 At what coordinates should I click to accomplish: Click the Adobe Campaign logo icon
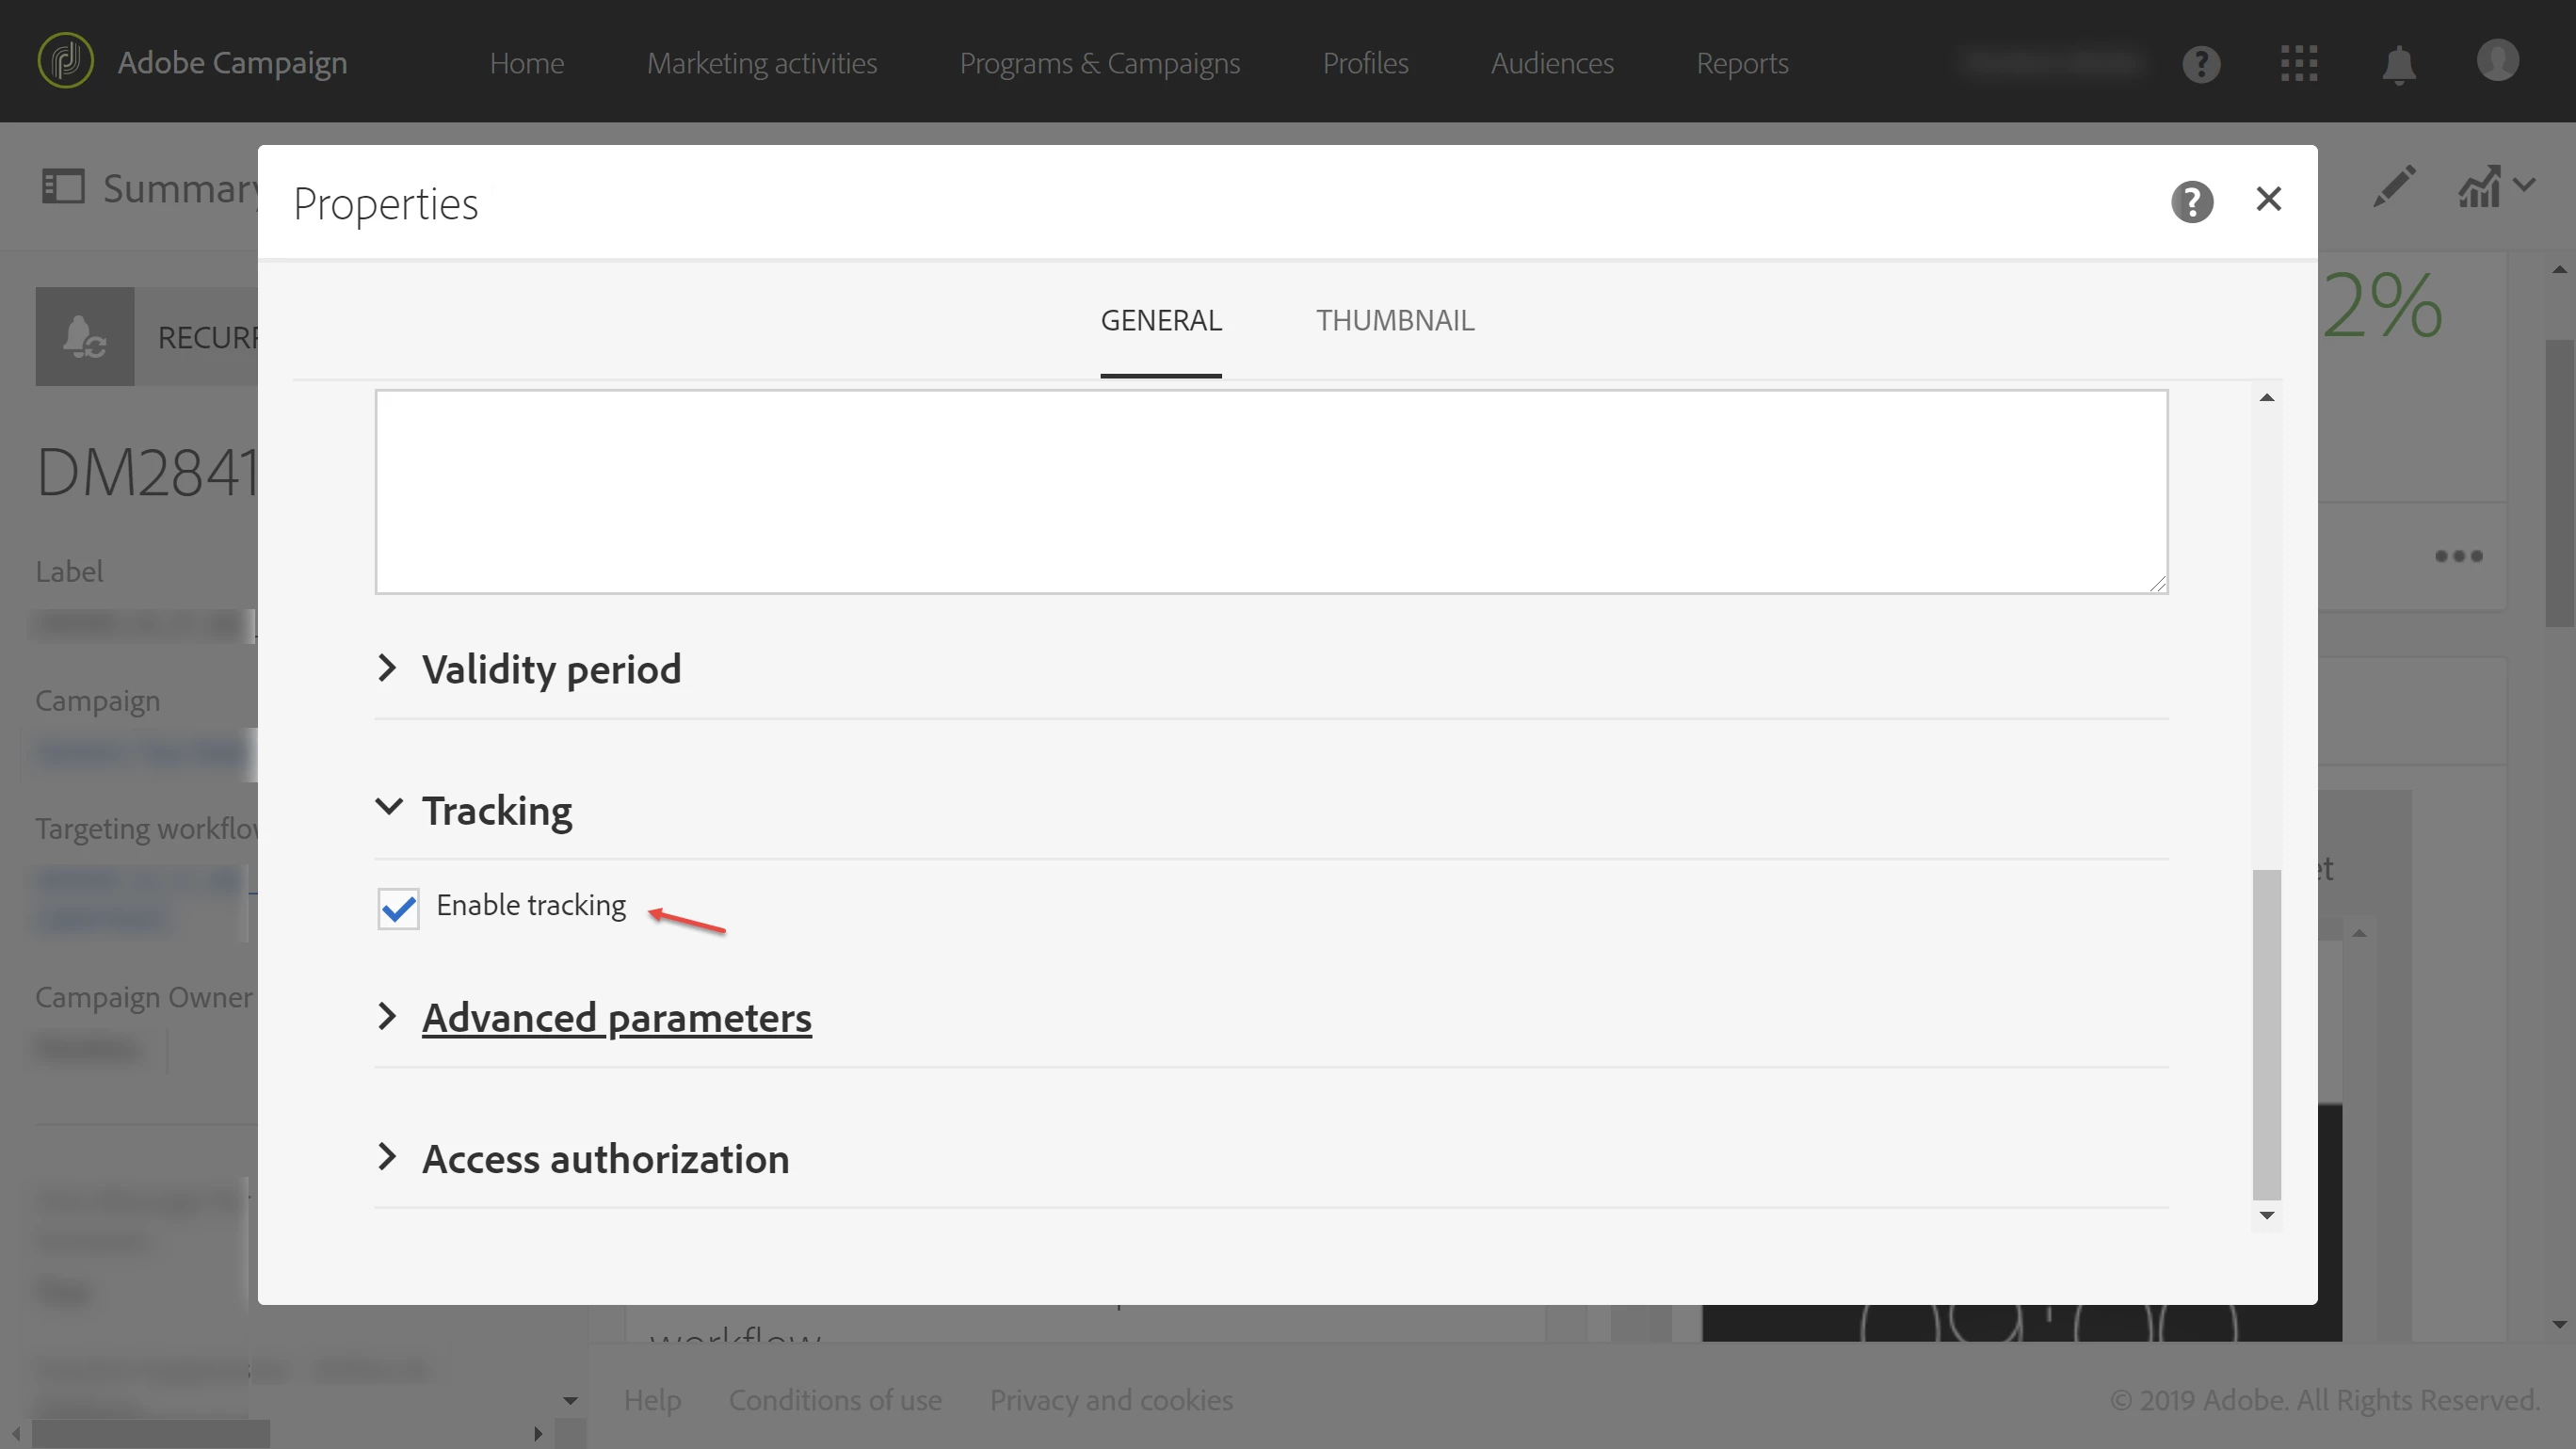pos(66,61)
